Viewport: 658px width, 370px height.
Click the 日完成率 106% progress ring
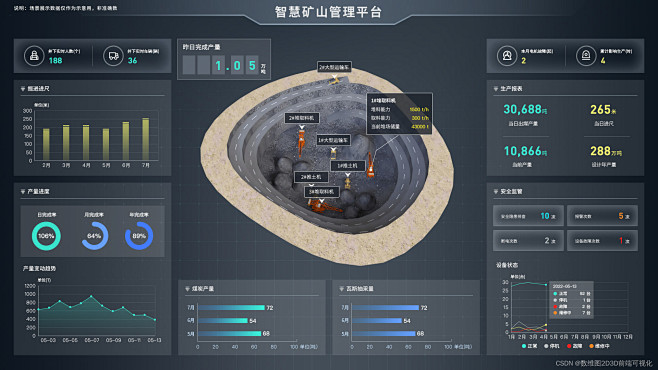46,236
